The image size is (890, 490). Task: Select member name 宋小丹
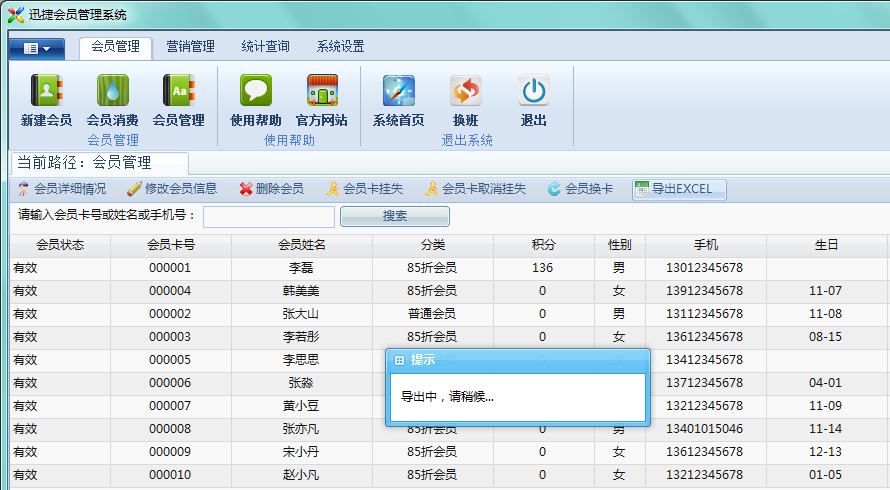click(301, 452)
